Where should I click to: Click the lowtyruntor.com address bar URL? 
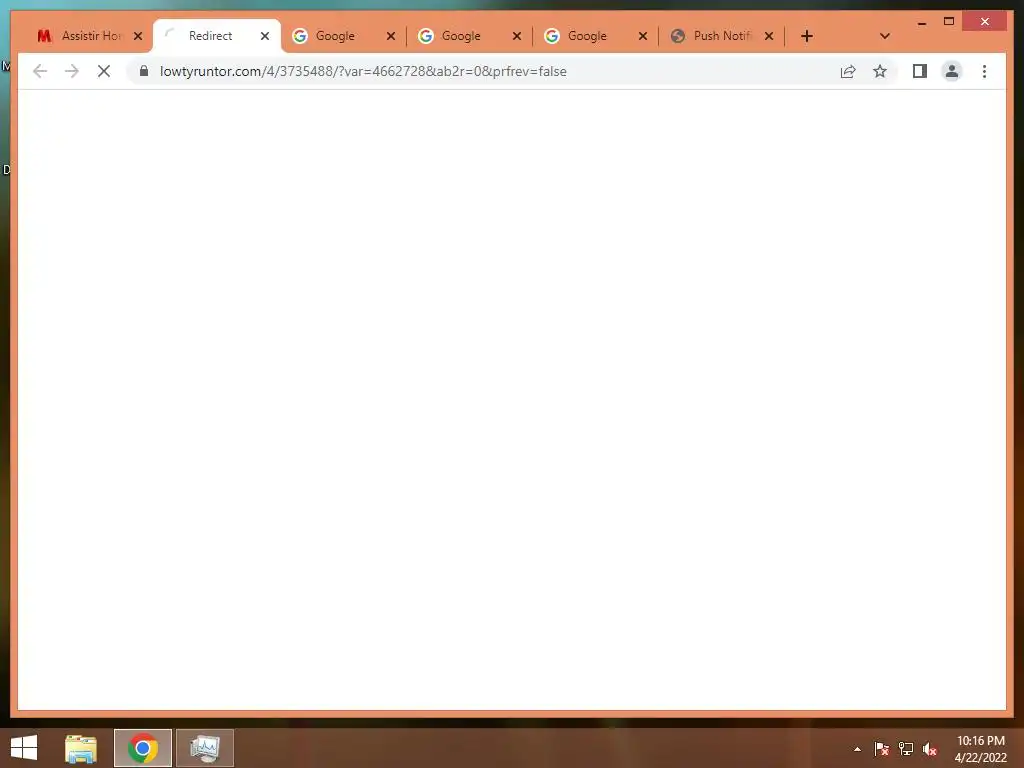[x=363, y=71]
